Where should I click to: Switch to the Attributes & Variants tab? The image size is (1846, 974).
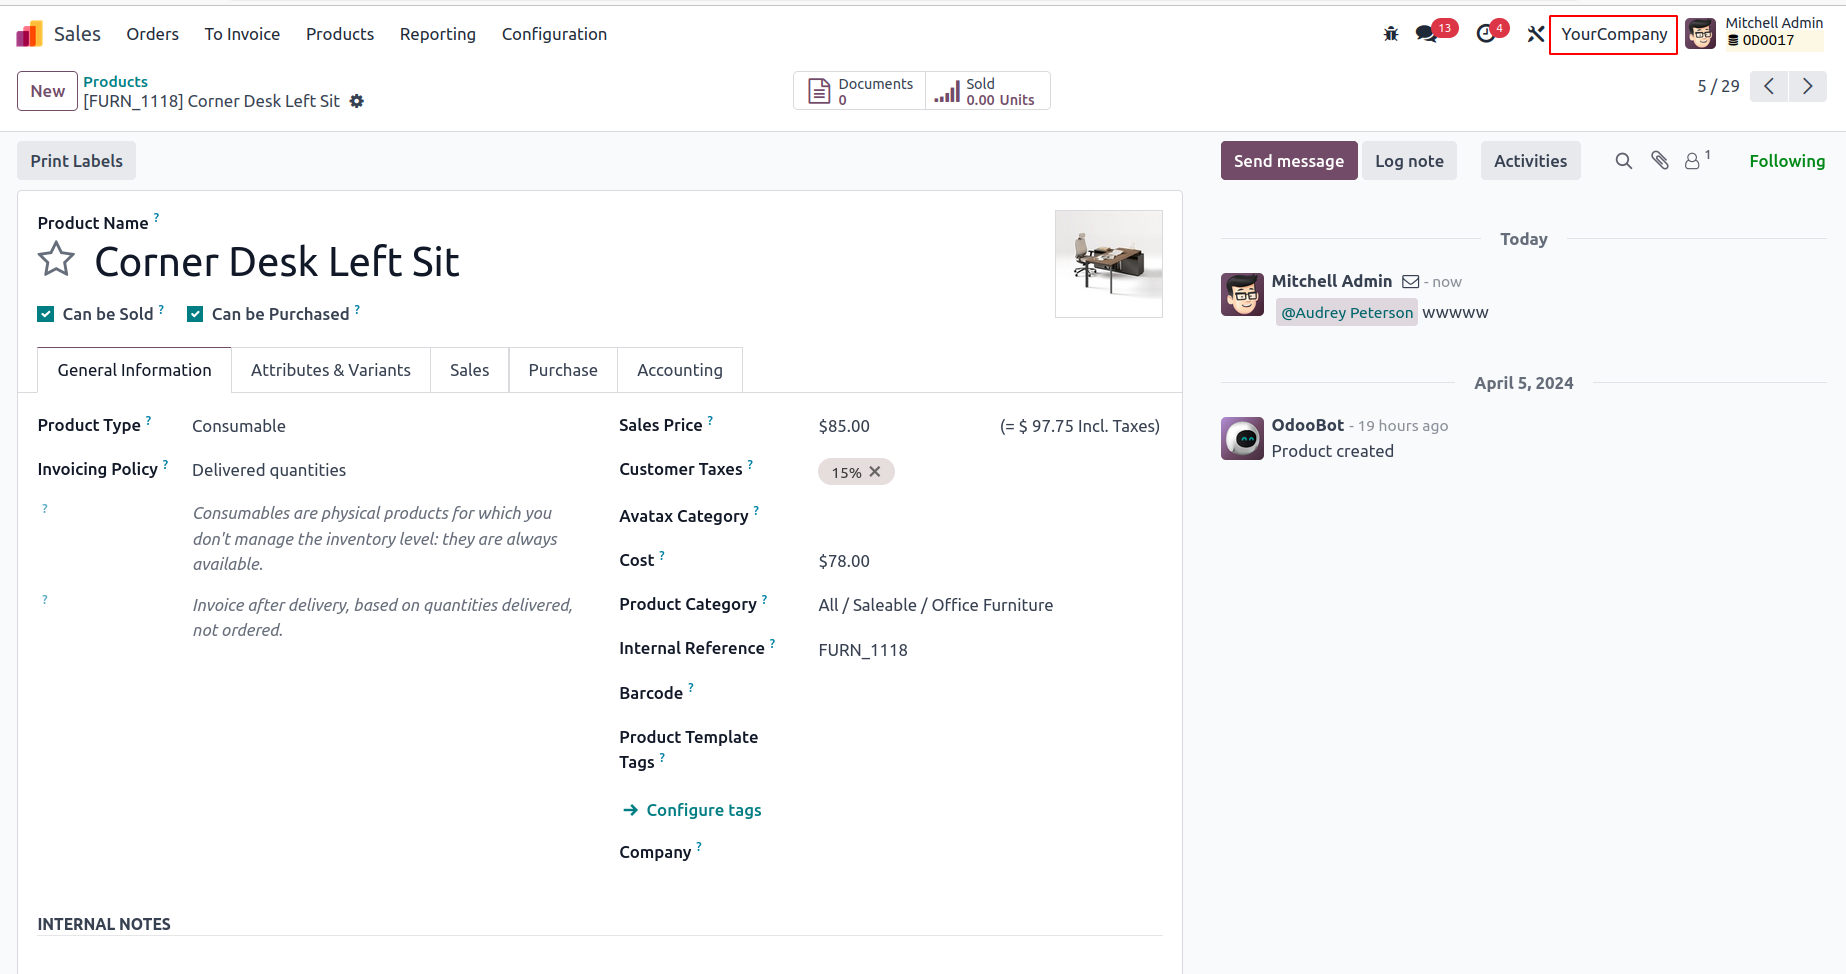331,370
